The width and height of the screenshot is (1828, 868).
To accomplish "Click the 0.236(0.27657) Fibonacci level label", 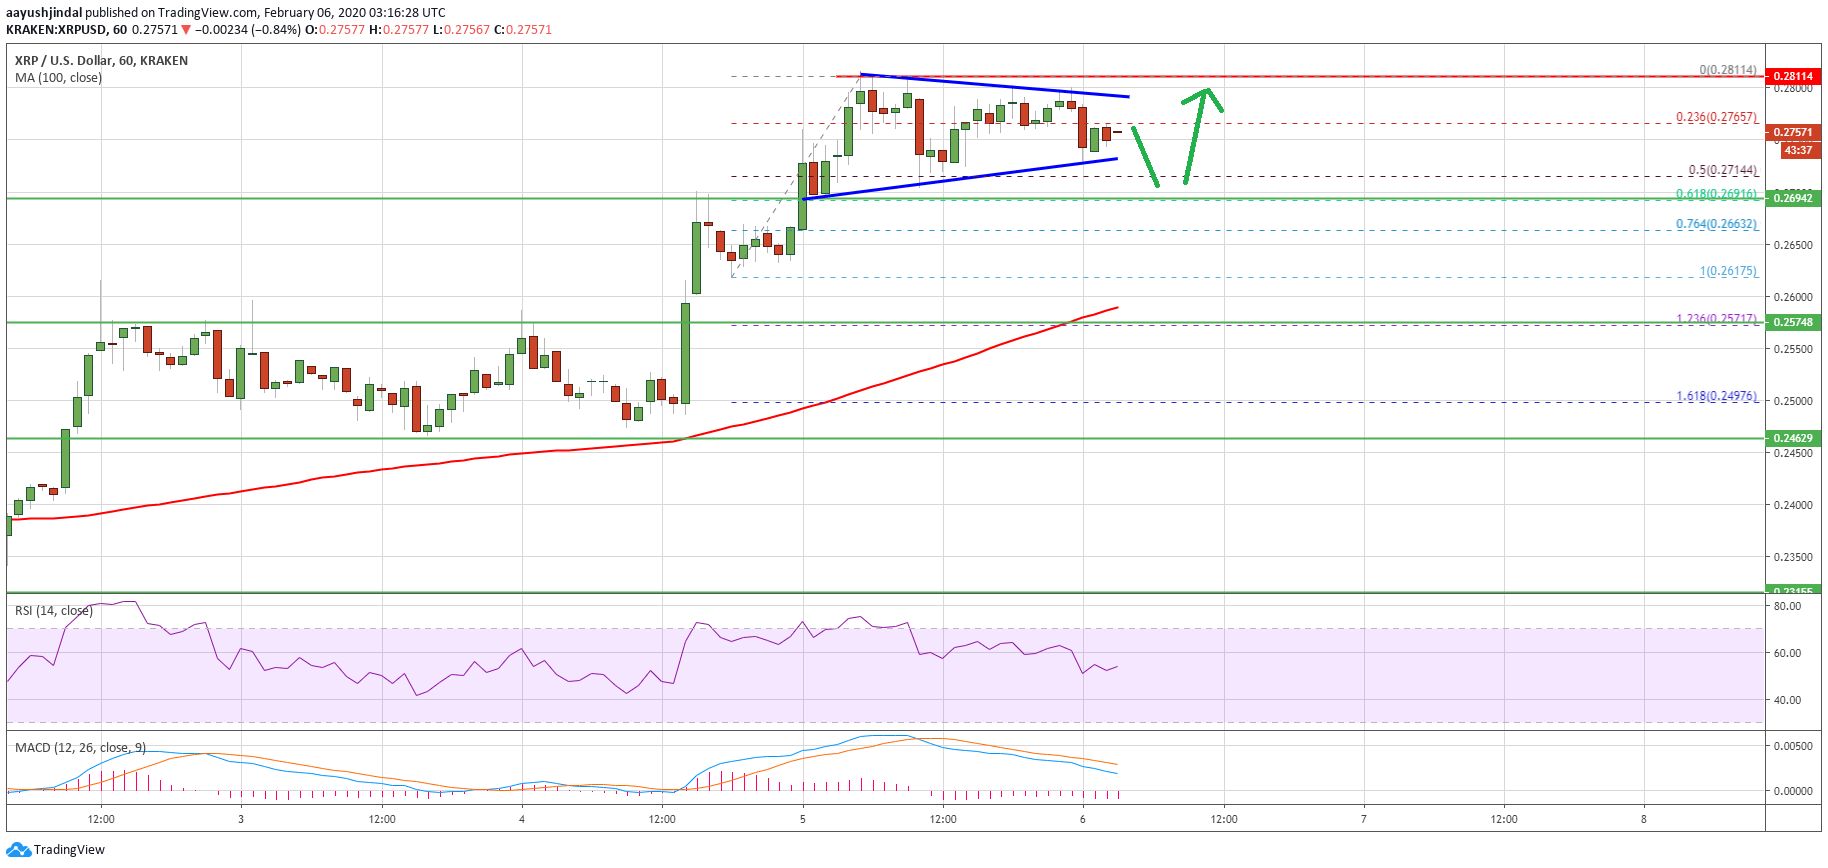I will [x=1717, y=117].
